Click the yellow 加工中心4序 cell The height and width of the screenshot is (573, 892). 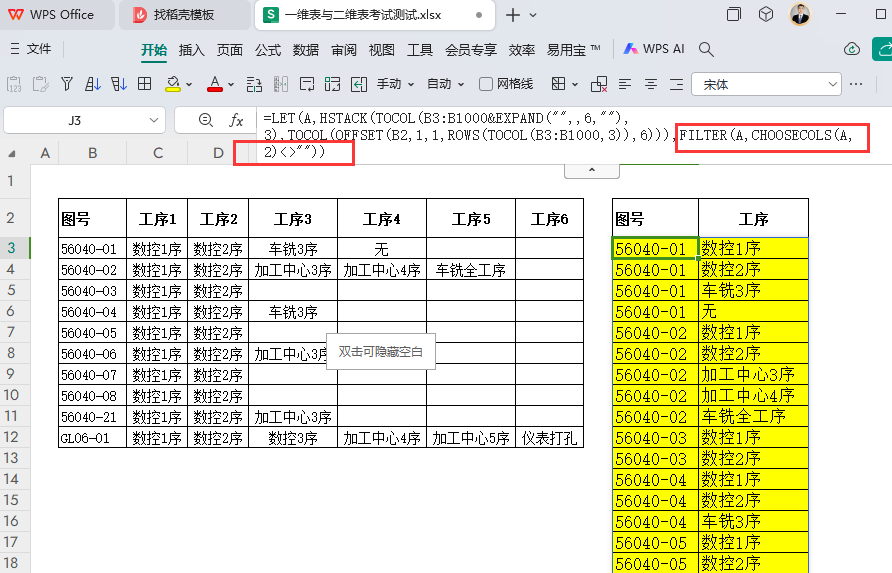753,395
